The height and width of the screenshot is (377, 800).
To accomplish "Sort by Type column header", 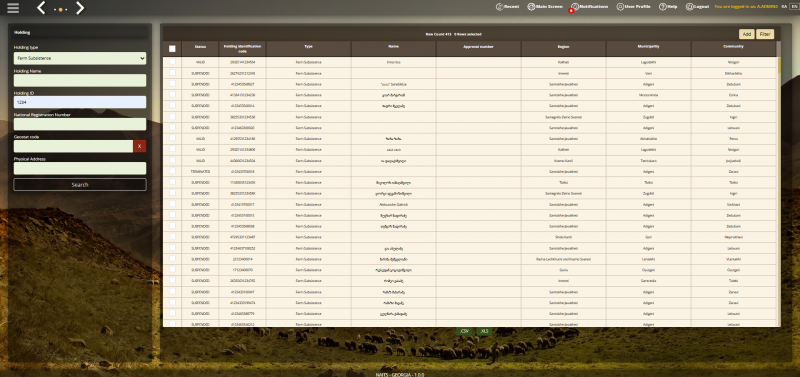I will pyautogui.click(x=309, y=48).
